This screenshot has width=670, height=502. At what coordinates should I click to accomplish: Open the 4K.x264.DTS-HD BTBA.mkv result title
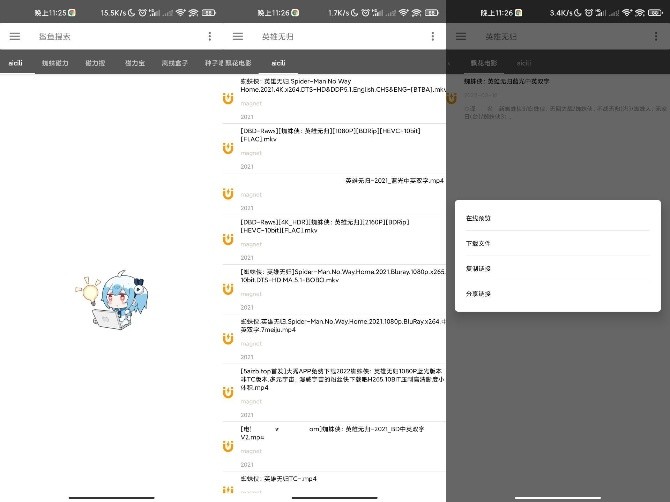coord(343,85)
